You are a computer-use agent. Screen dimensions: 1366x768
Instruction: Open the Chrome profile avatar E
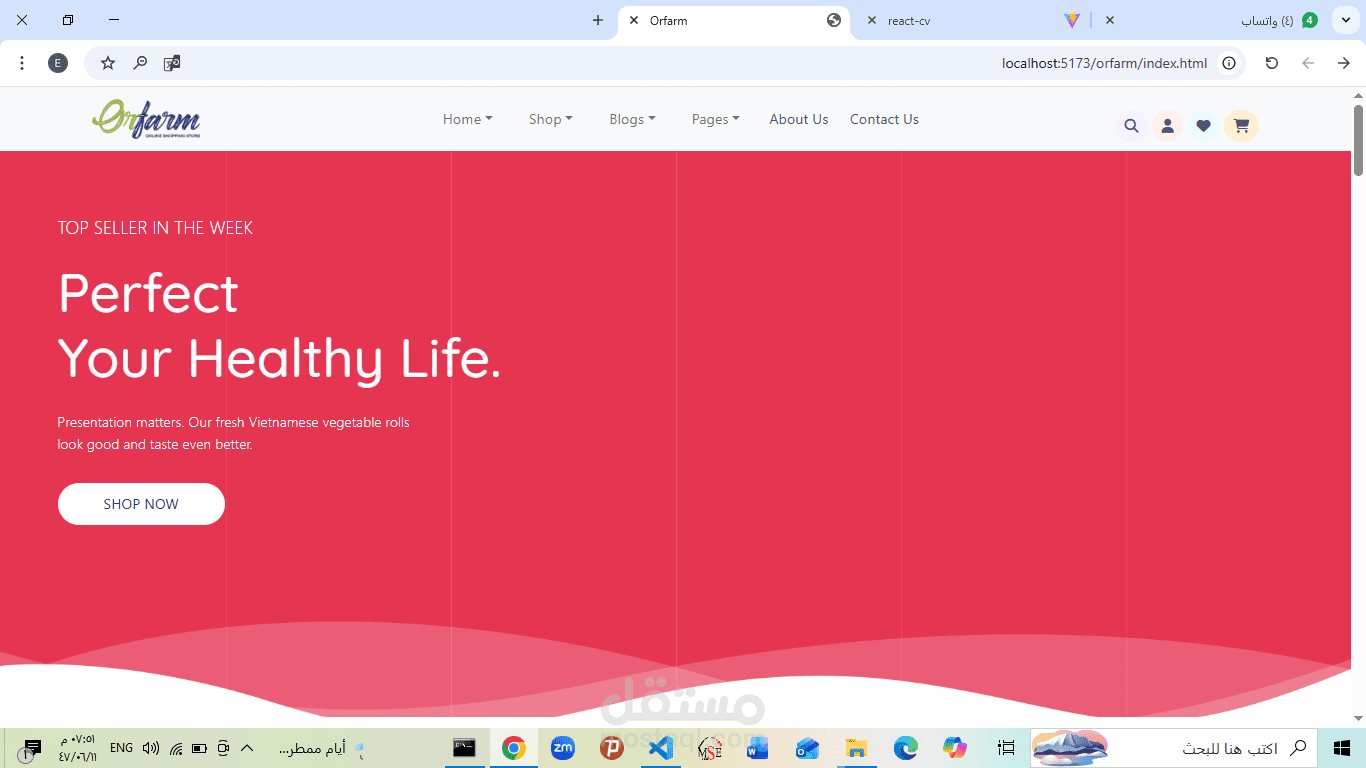point(58,63)
